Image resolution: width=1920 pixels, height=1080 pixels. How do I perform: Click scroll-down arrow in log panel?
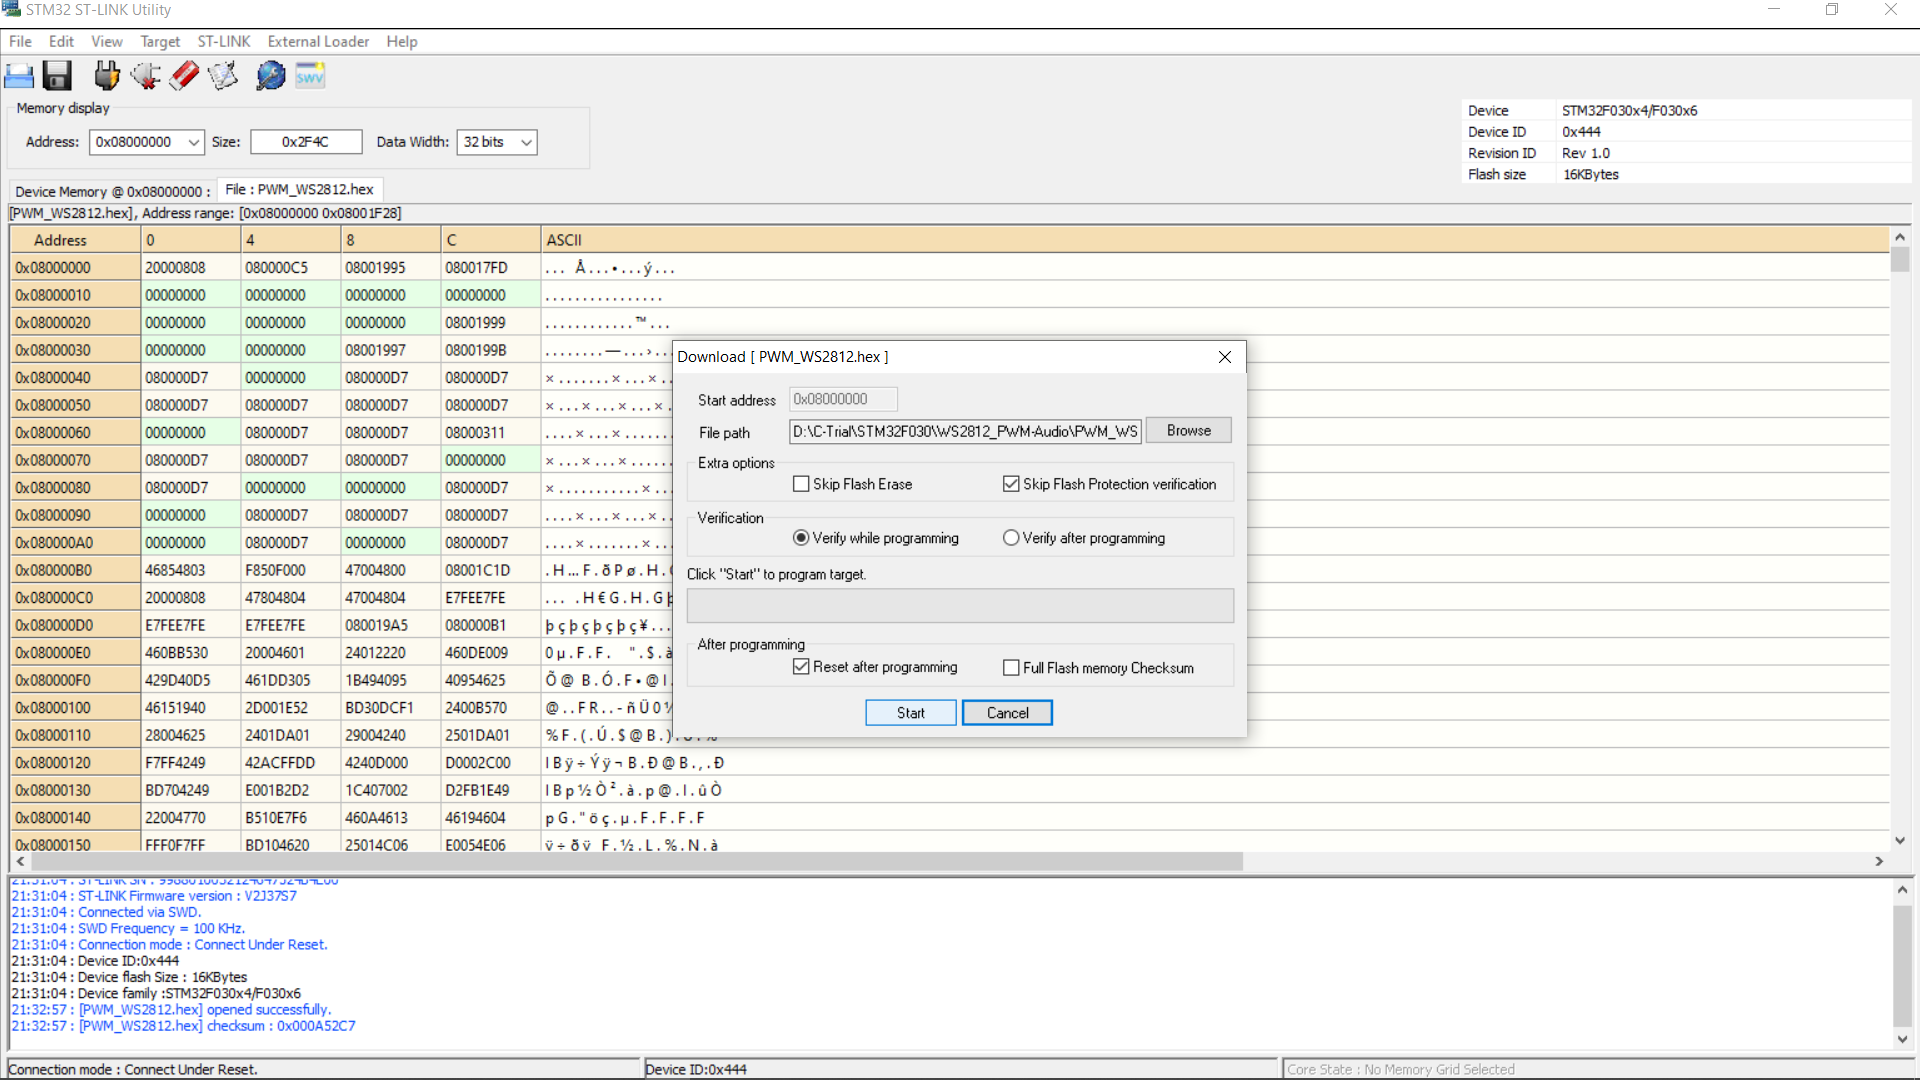tap(1902, 1039)
